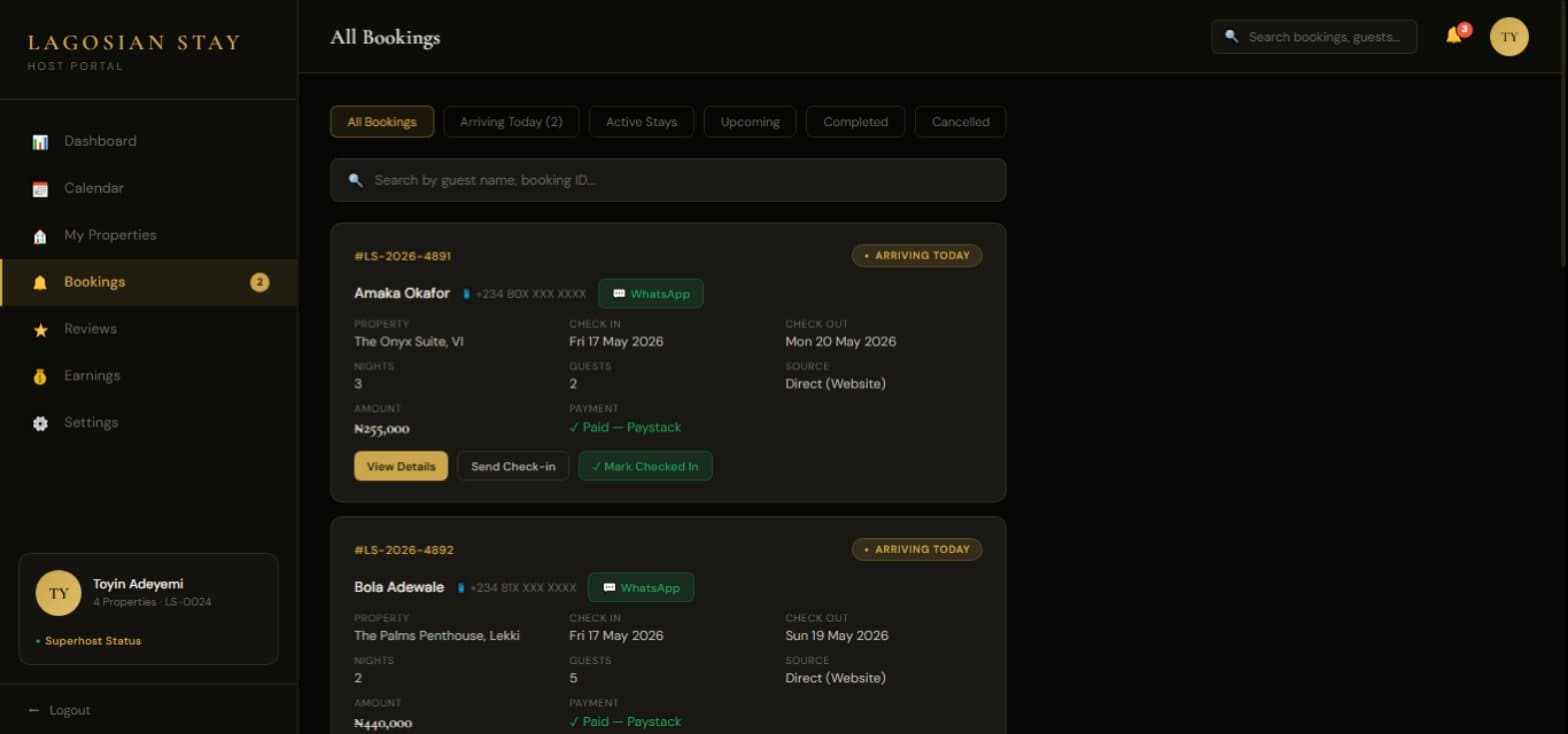Image resolution: width=1568 pixels, height=734 pixels.
Task: Click the All Bookings page heading
Action: click(x=385, y=38)
